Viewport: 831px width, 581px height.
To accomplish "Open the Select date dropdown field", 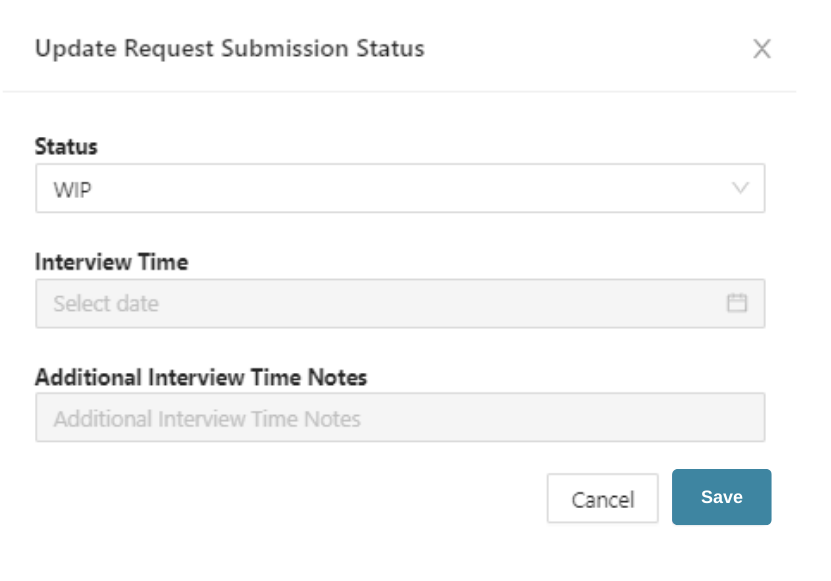I will 400,303.
